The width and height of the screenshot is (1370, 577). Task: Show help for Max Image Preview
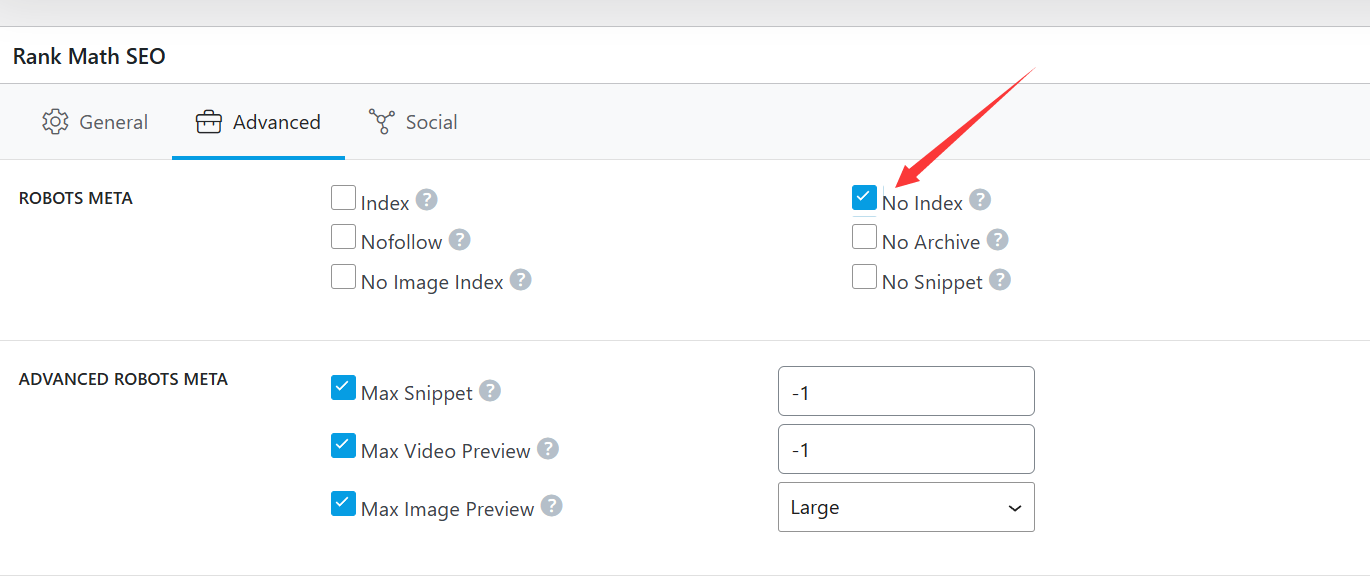click(x=552, y=507)
